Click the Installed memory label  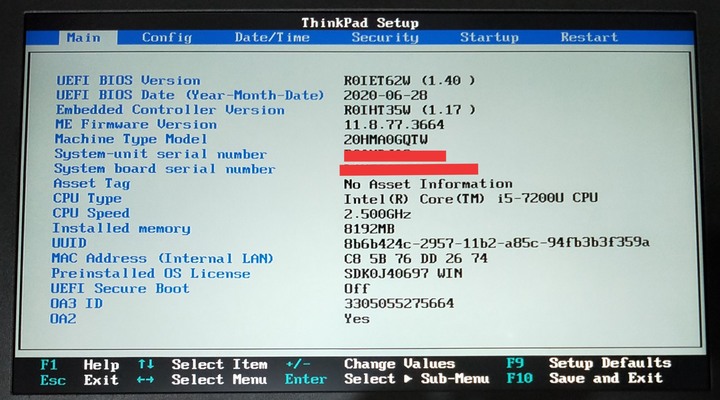[121, 228]
